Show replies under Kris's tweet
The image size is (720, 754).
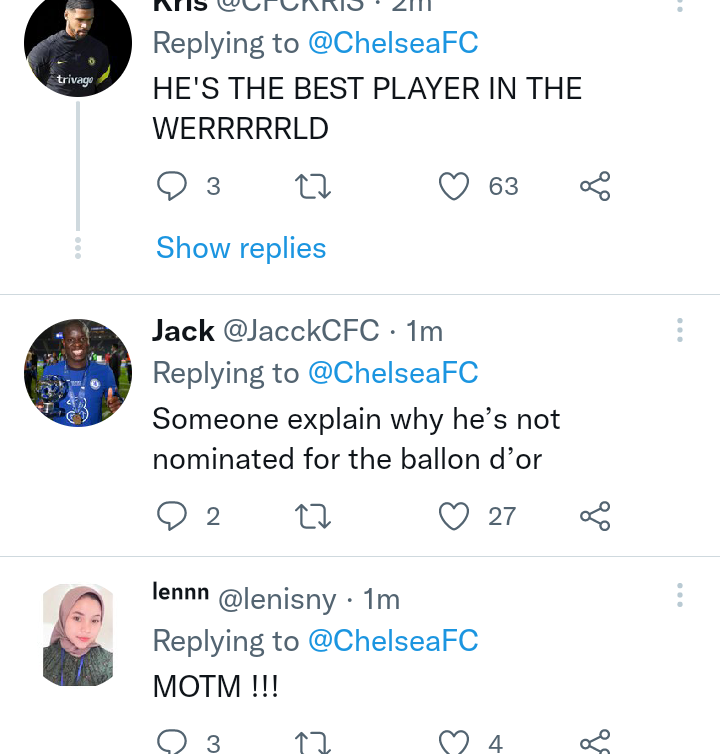pyautogui.click(x=241, y=248)
